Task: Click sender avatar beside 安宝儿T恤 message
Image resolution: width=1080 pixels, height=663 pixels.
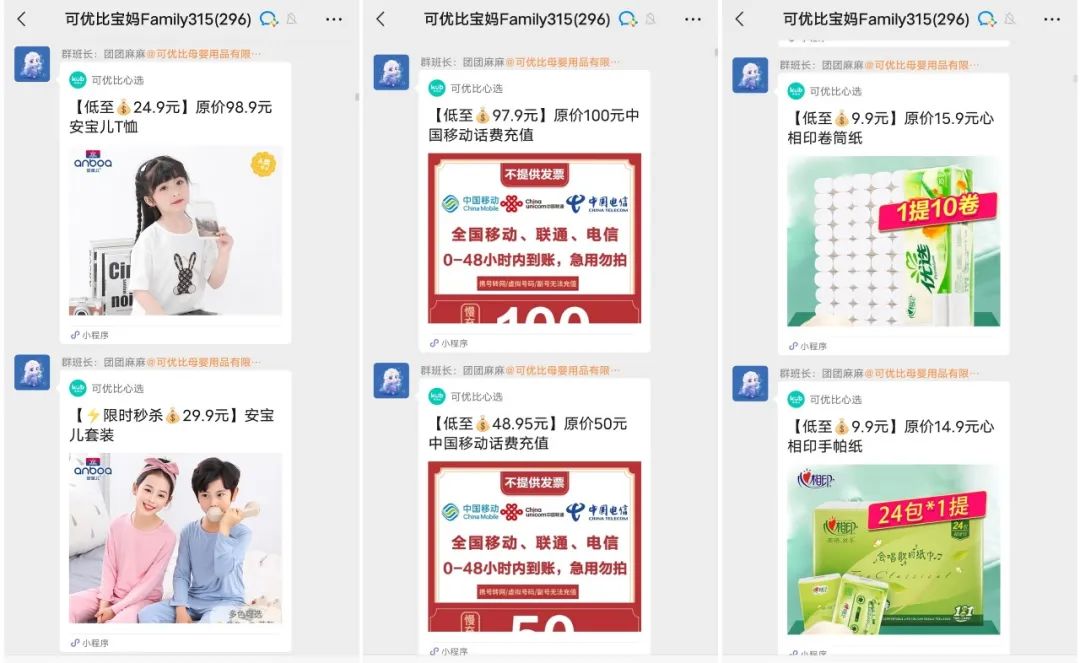Action: [x=32, y=64]
